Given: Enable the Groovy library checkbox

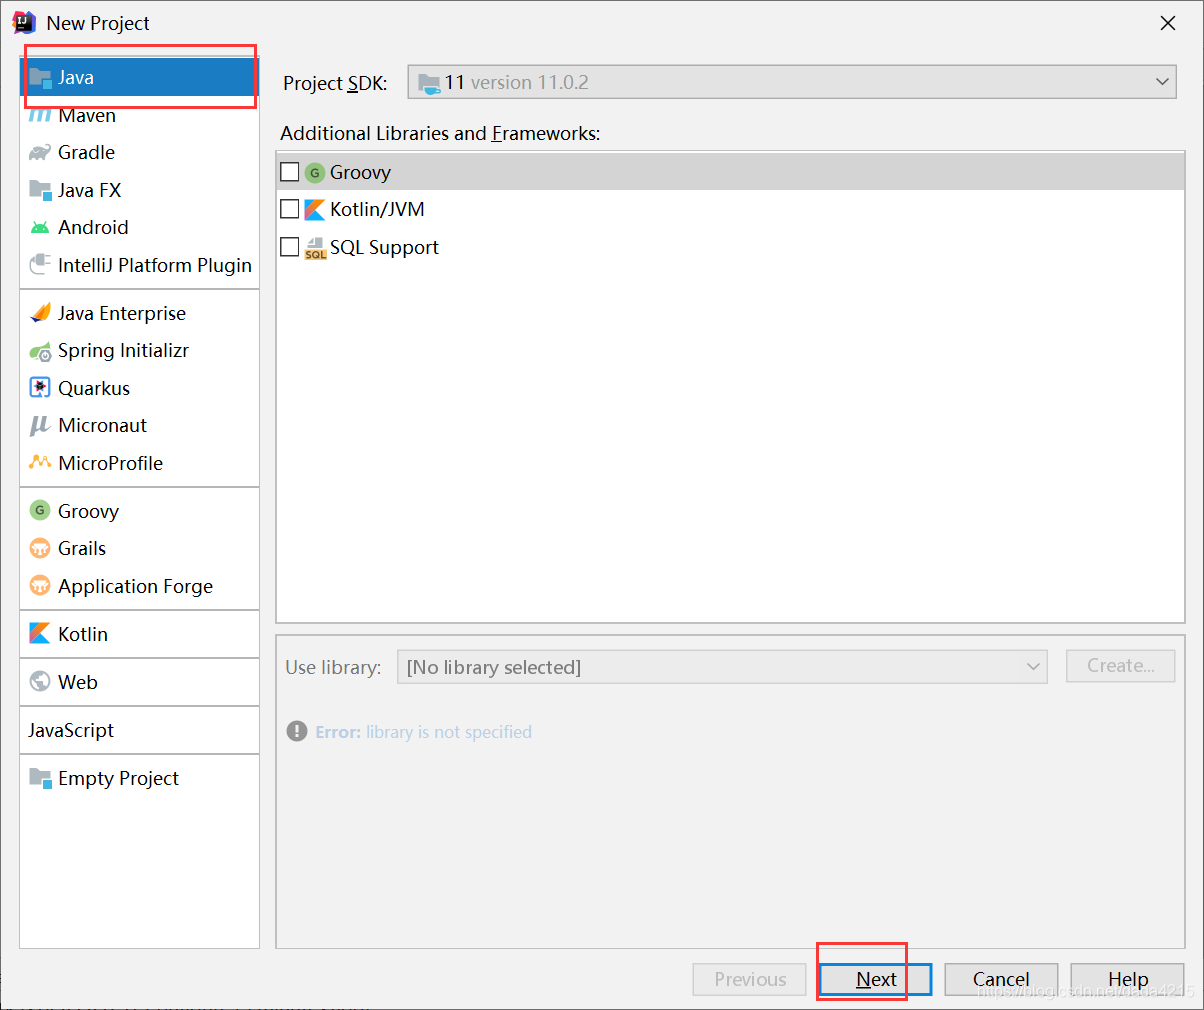Looking at the screenshot, I should point(290,172).
